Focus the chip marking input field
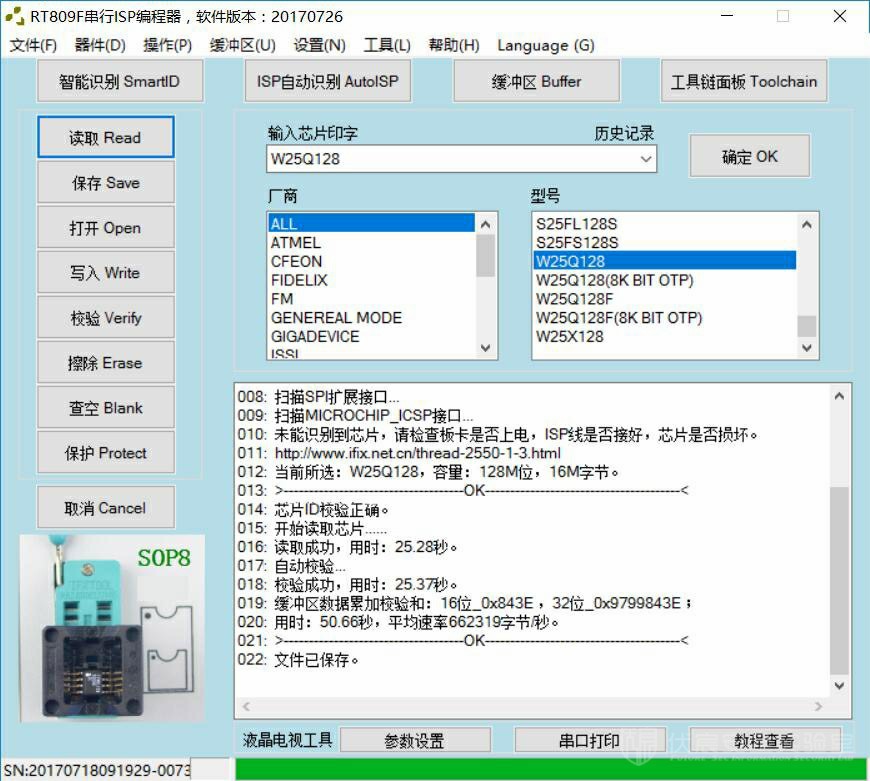 click(451, 159)
